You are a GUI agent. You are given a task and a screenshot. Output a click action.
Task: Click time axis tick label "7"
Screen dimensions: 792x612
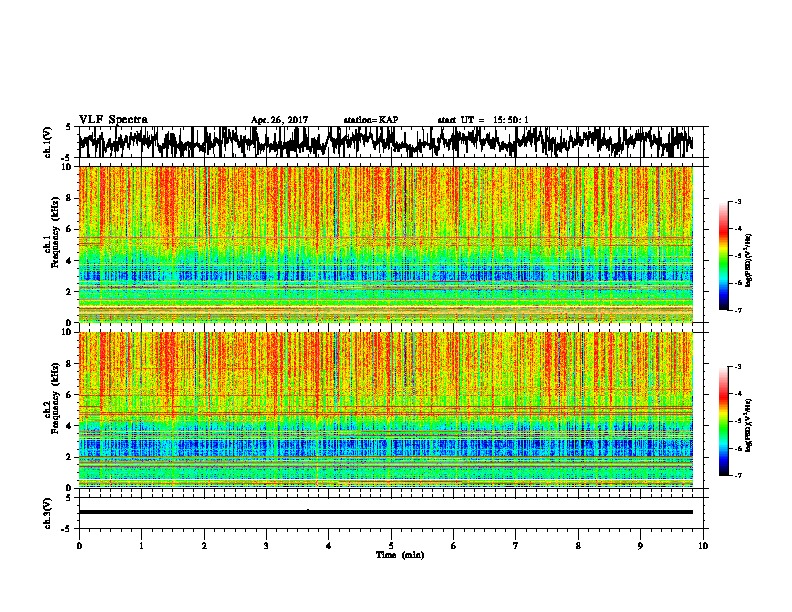(x=516, y=546)
